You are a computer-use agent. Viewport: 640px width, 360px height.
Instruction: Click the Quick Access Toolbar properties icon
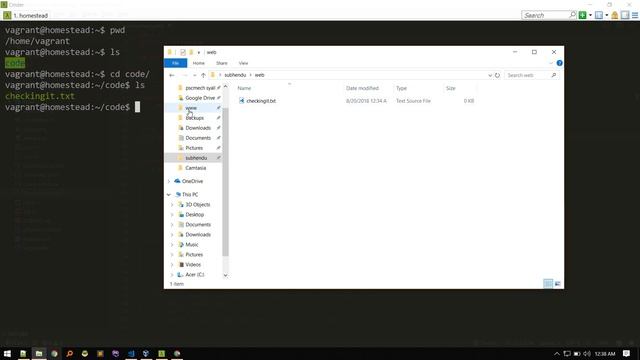point(183,52)
